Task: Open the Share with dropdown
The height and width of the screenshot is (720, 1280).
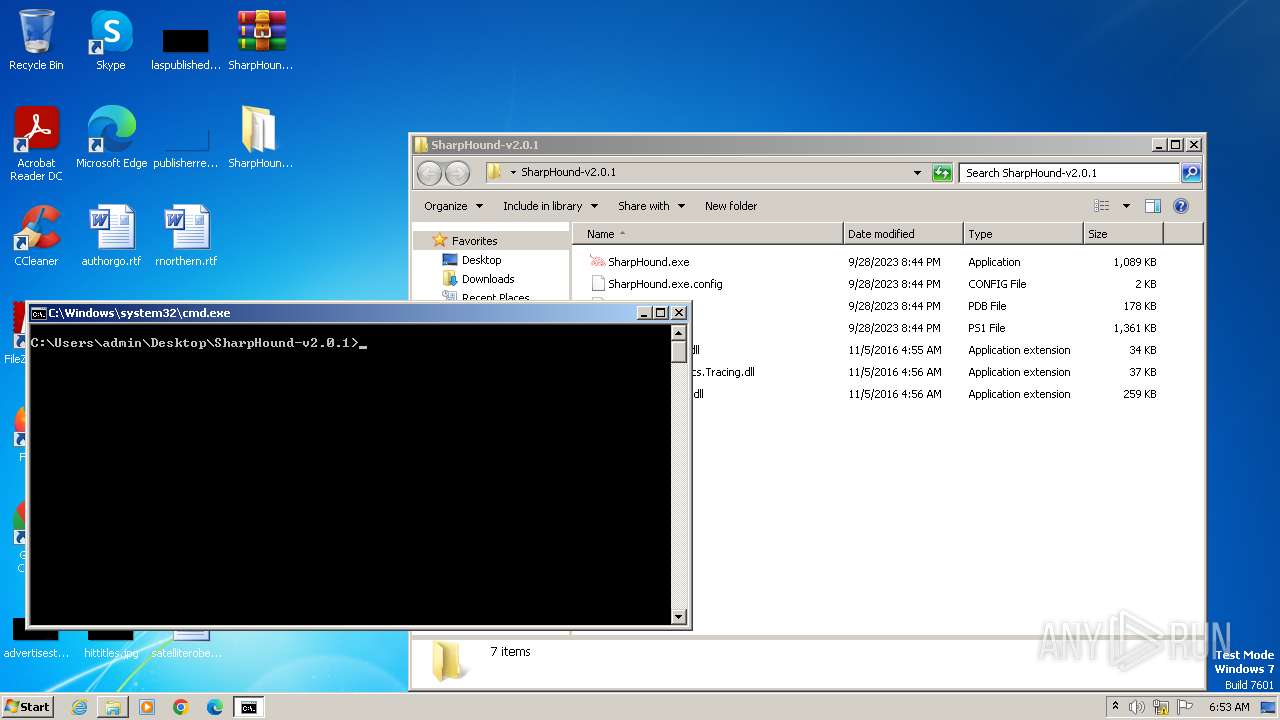Action: pyautogui.click(x=651, y=206)
